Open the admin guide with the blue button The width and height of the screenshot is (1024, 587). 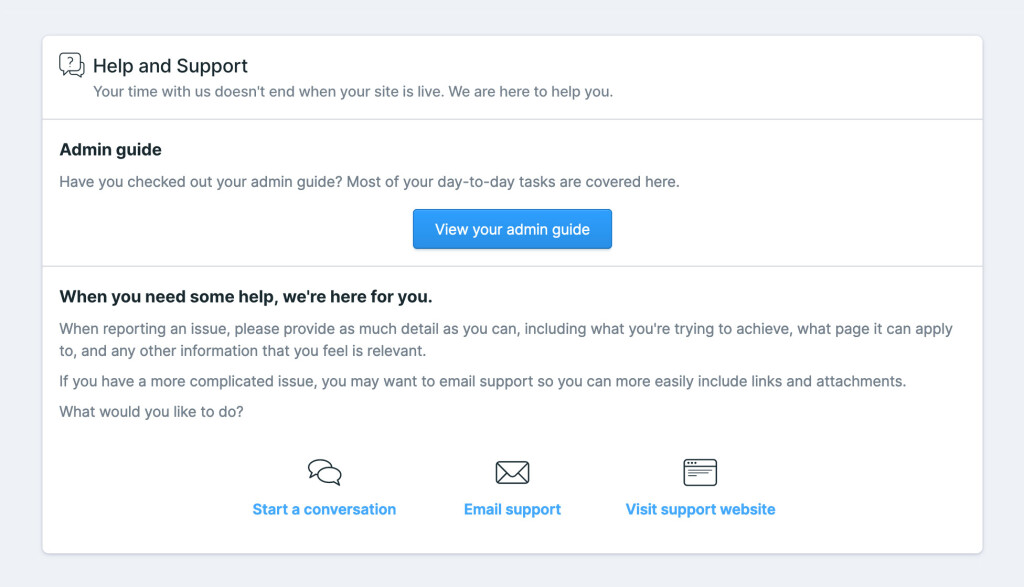pyautogui.click(x=512, y=229)
